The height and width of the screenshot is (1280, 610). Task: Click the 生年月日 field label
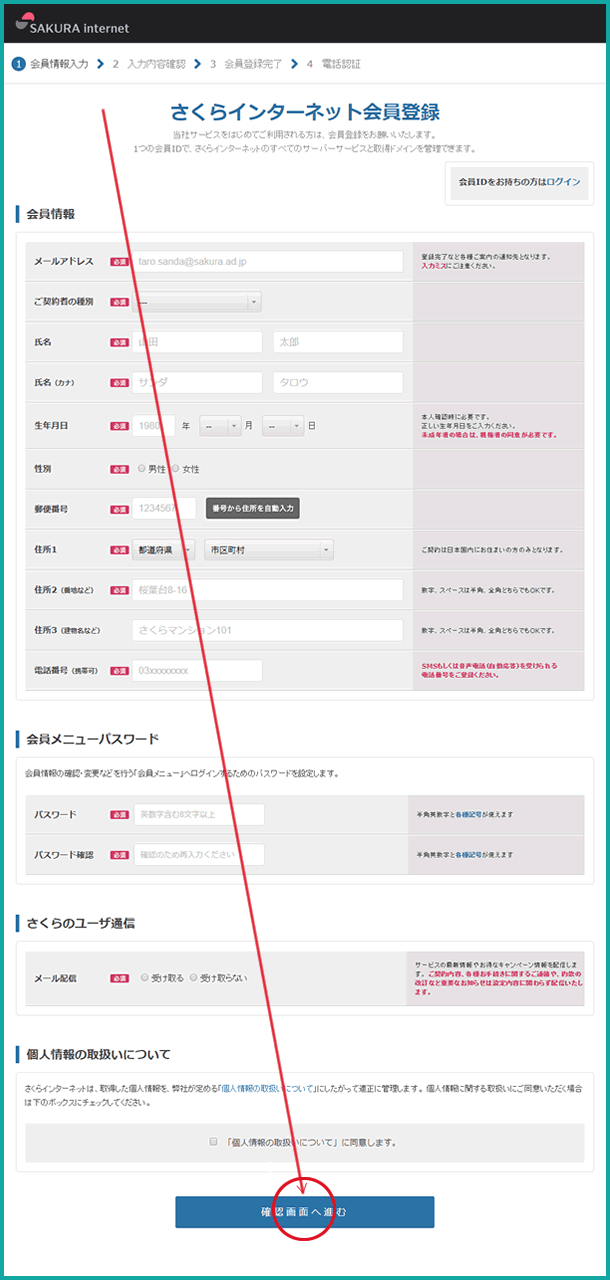click(51, 425)
